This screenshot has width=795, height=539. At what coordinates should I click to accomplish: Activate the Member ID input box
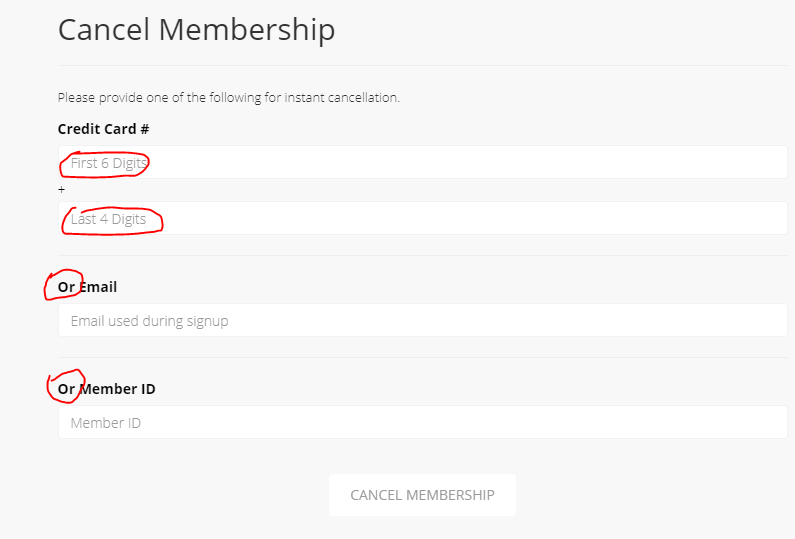click(423, 422)
